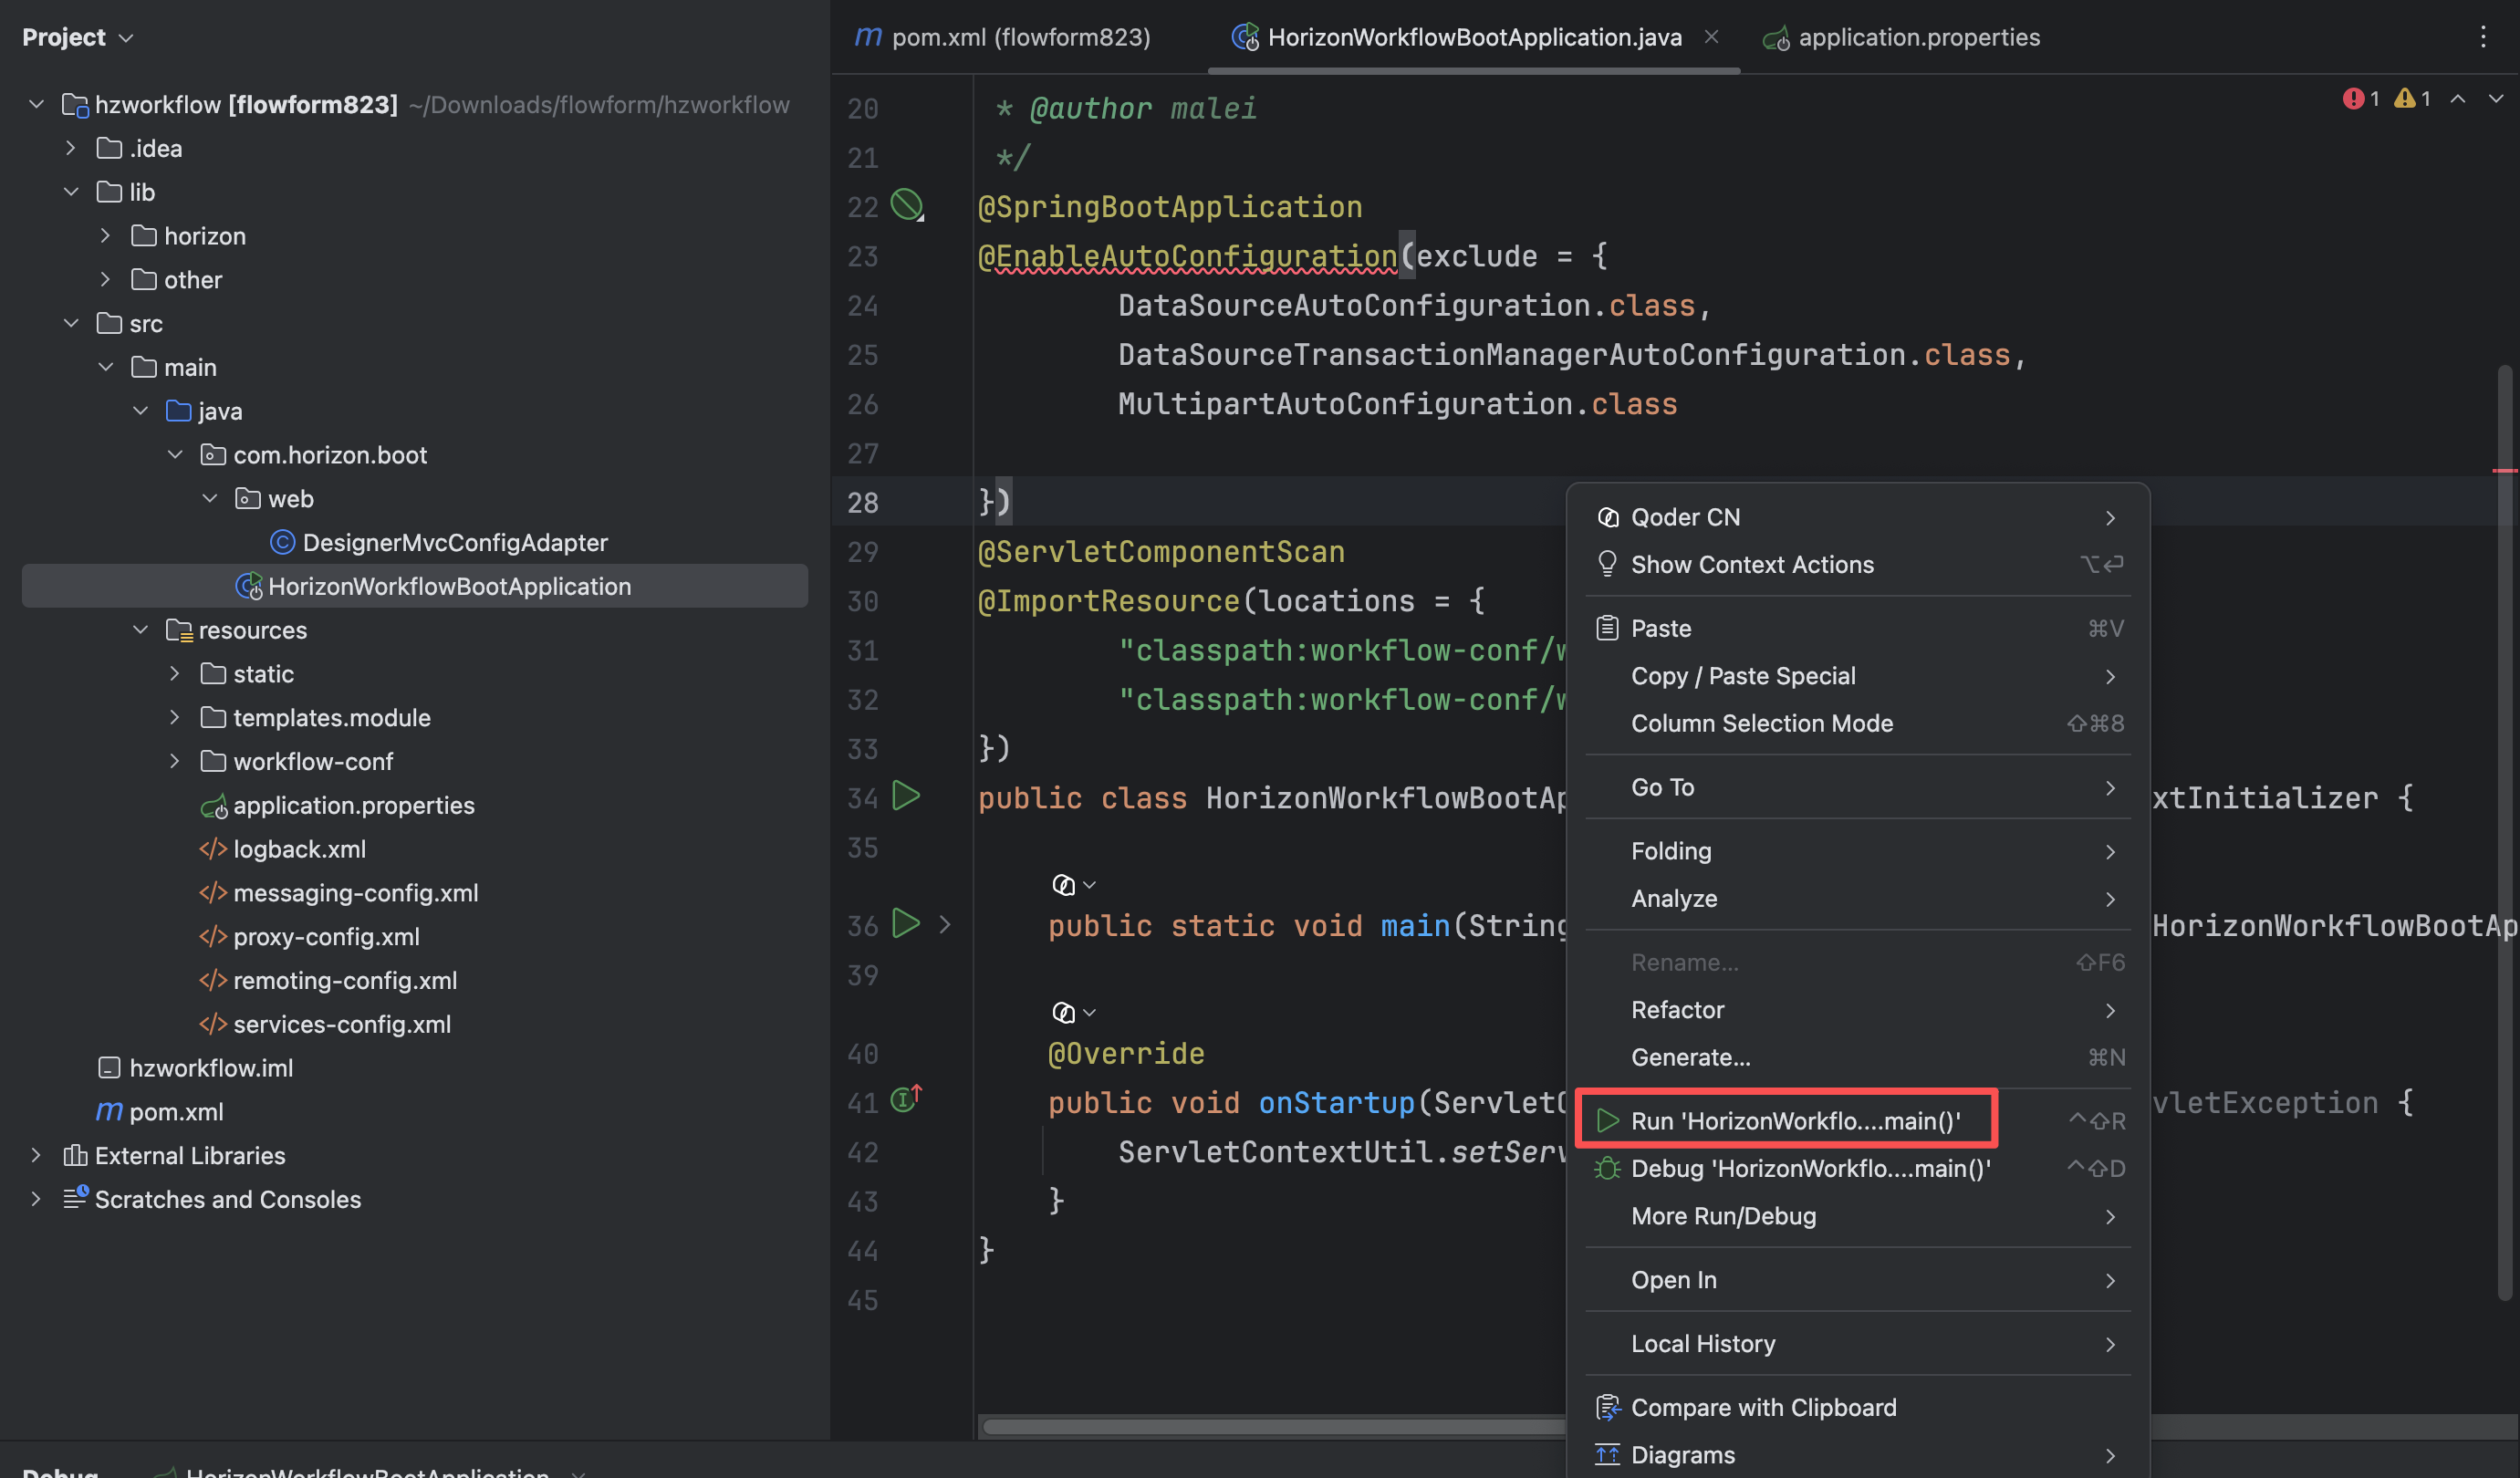Click the bug icon next to Debug entry

pos(1607,1168)
